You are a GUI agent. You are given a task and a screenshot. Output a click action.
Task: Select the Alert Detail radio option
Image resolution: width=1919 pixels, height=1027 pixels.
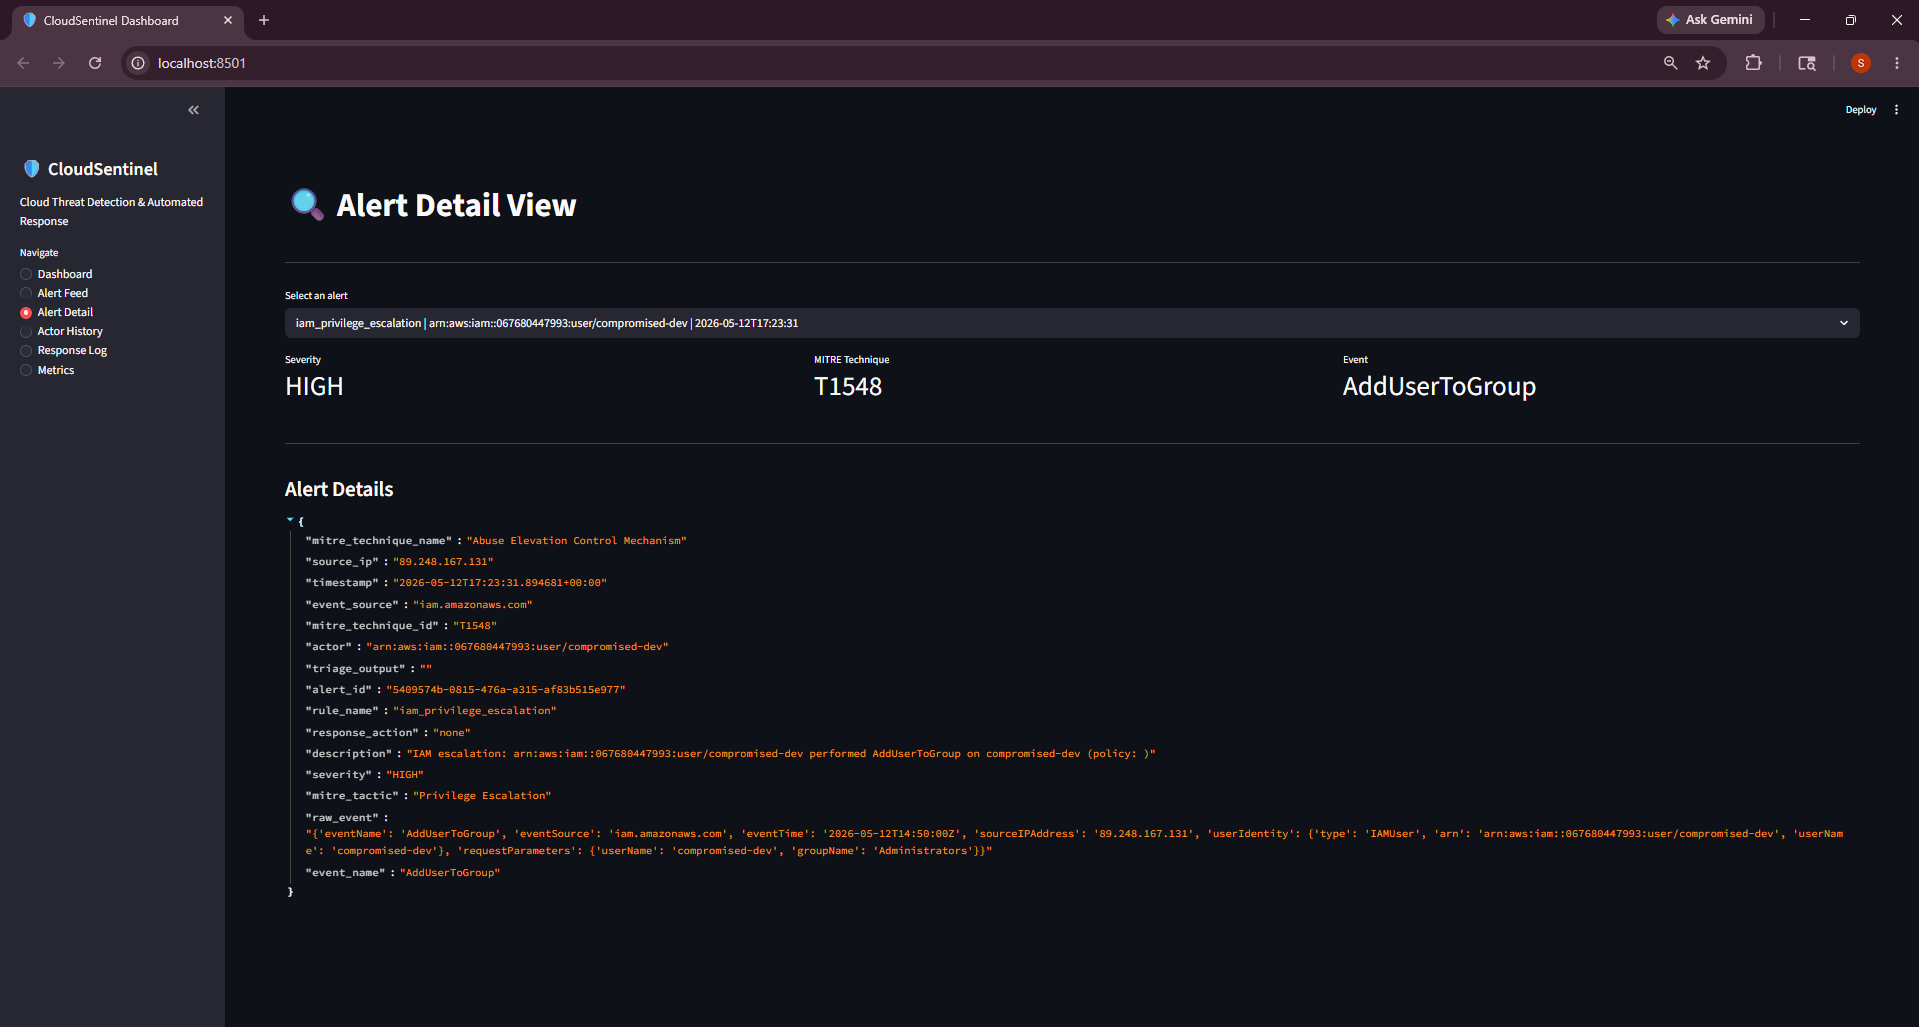point(57,312)
